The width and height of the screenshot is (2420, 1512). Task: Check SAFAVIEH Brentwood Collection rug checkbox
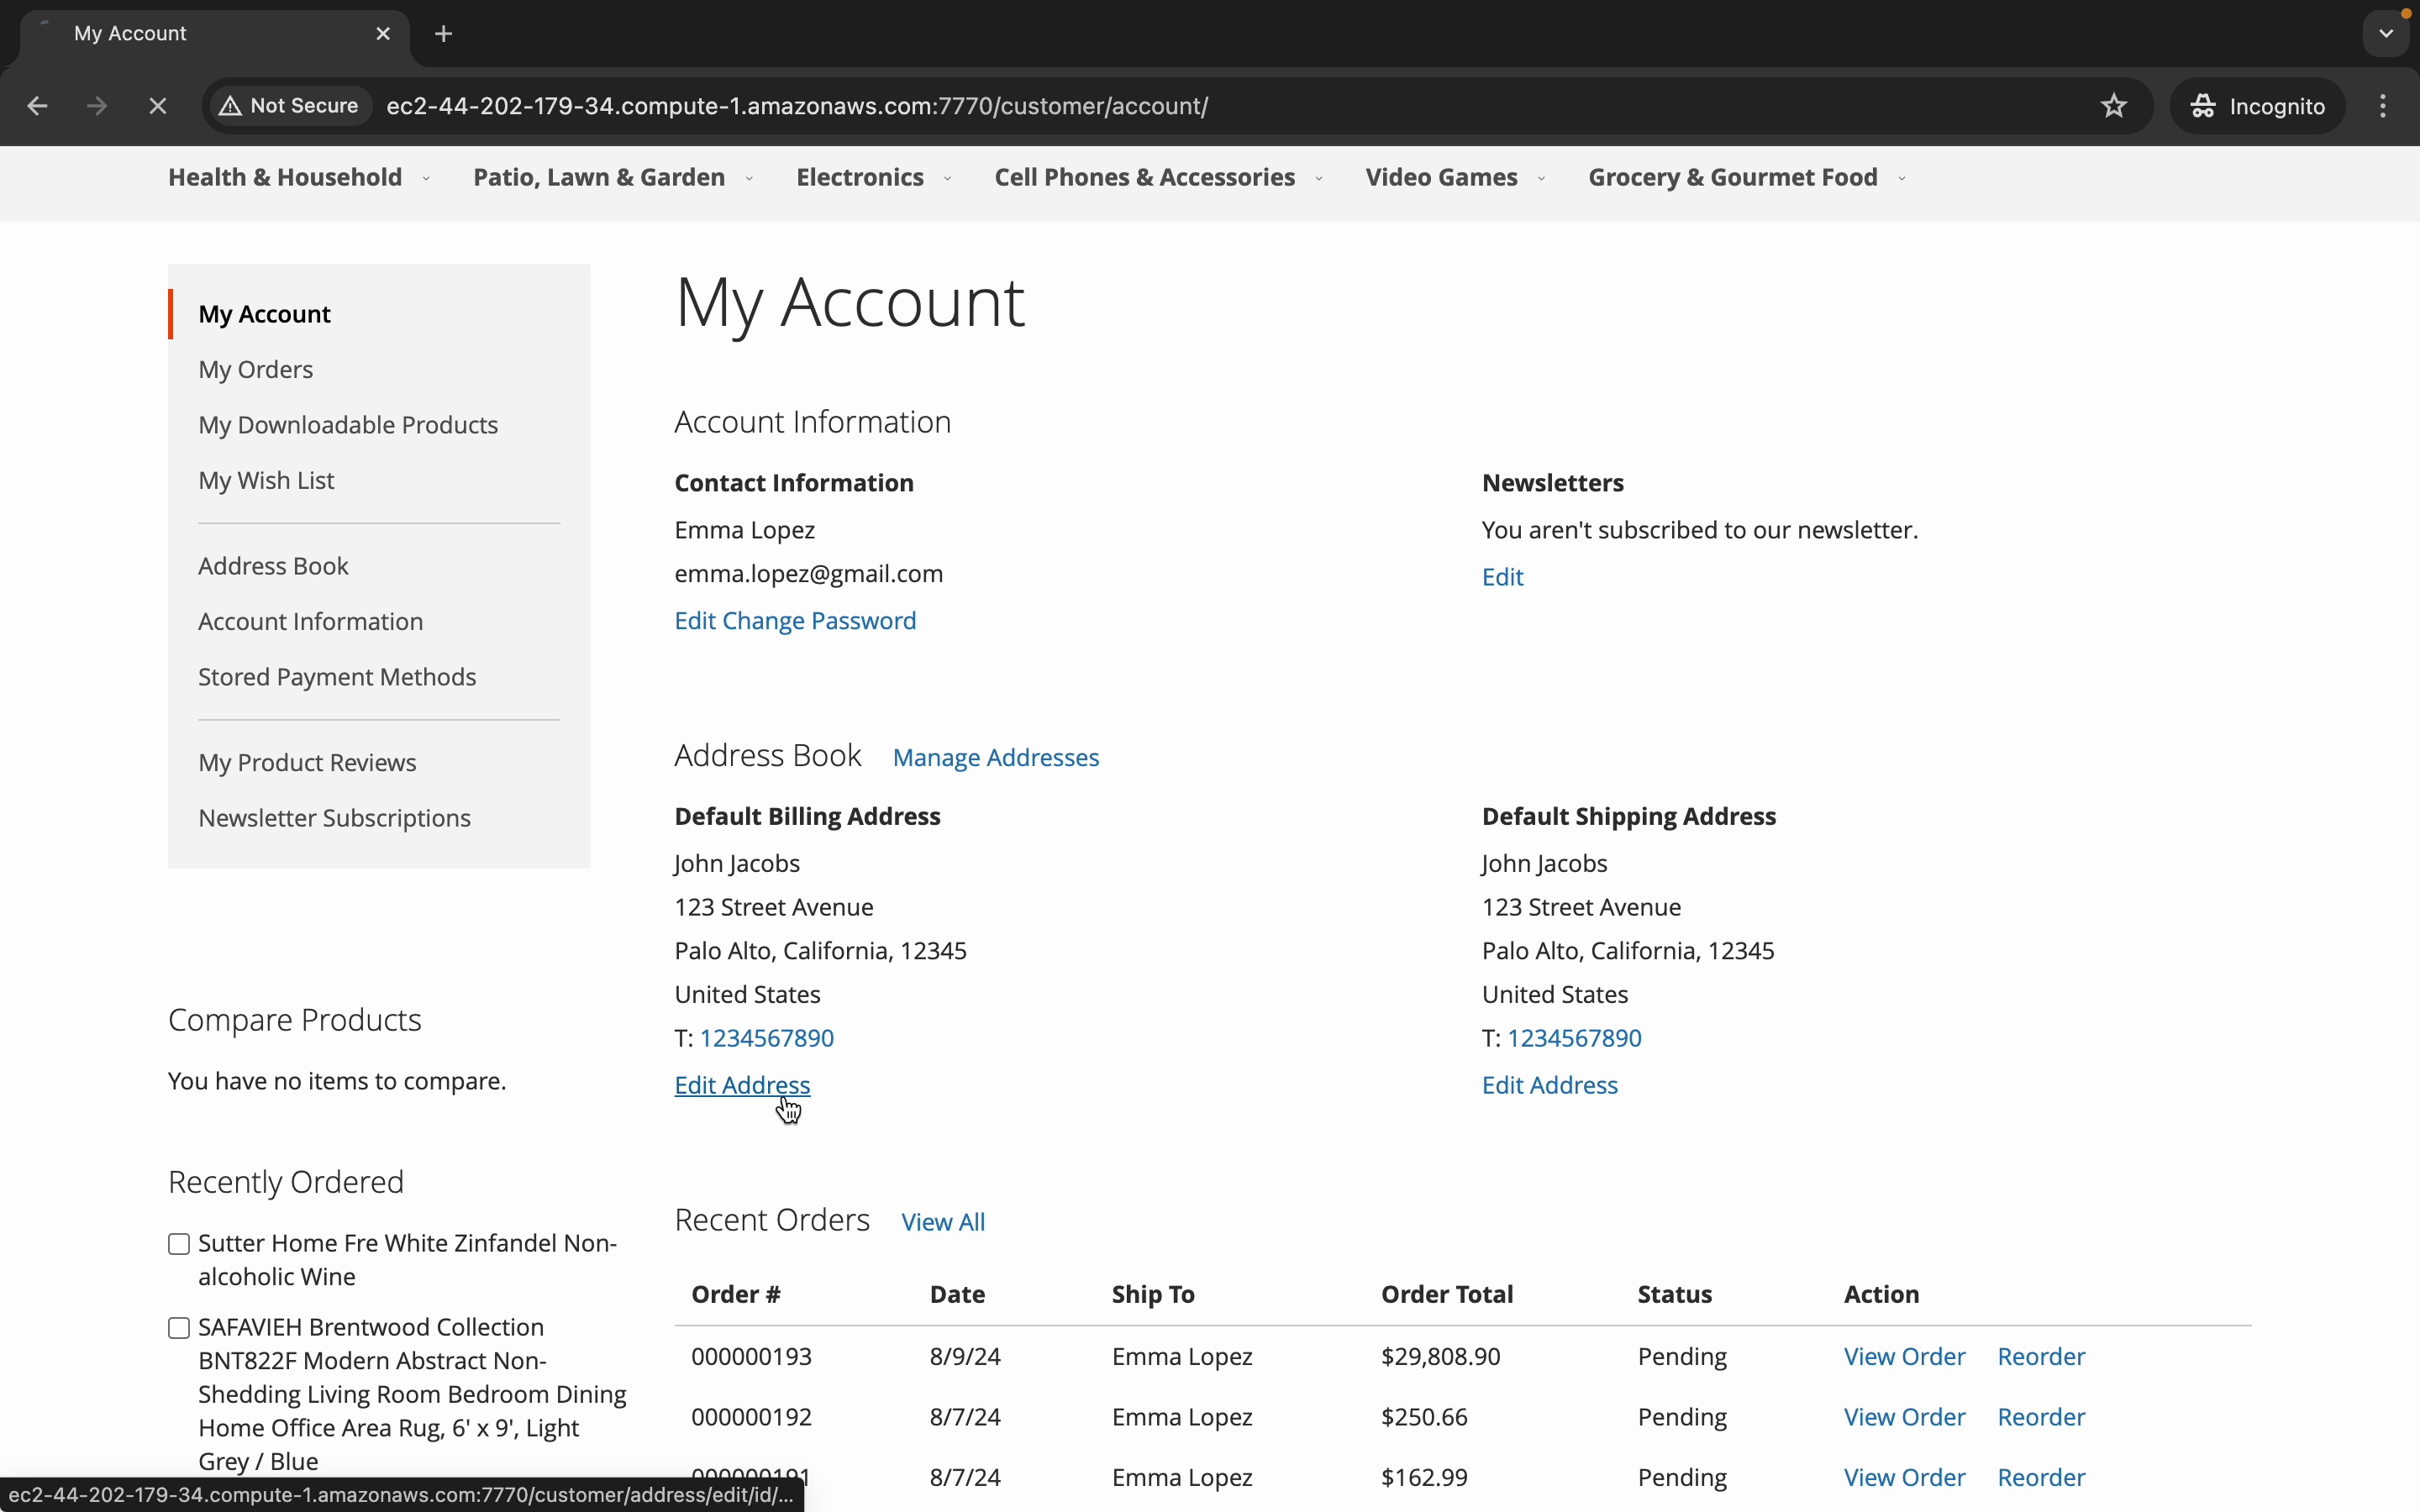[x=179, y=1328]
